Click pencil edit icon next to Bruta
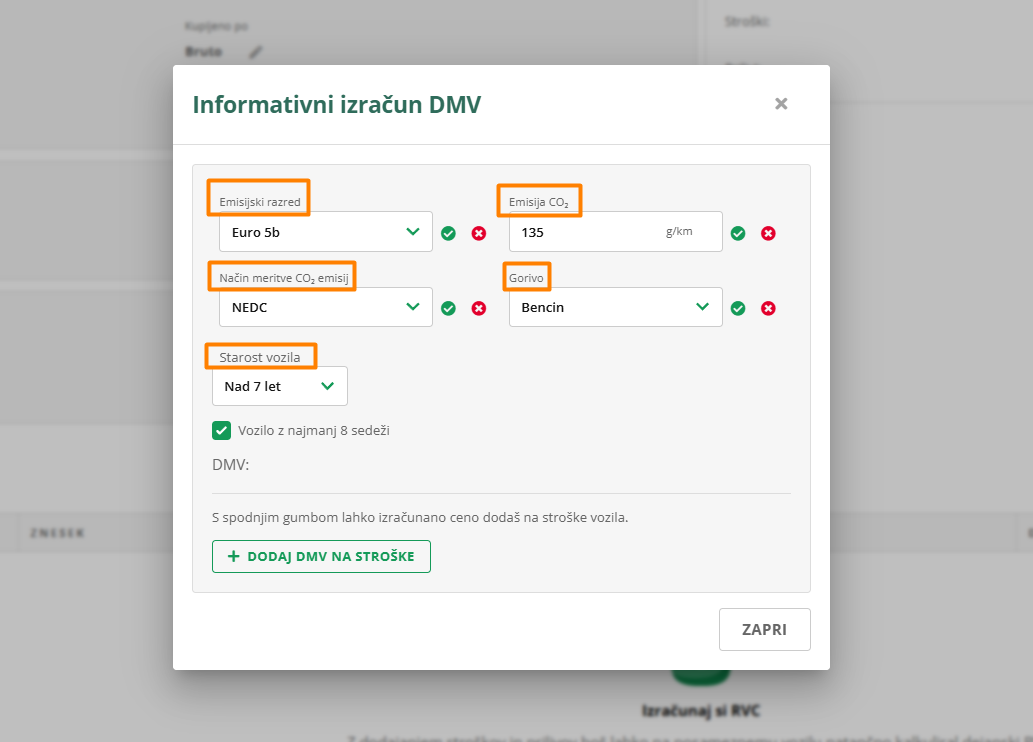The height and width of the screenshot is (742, 1033). click(x=255, y=52)
